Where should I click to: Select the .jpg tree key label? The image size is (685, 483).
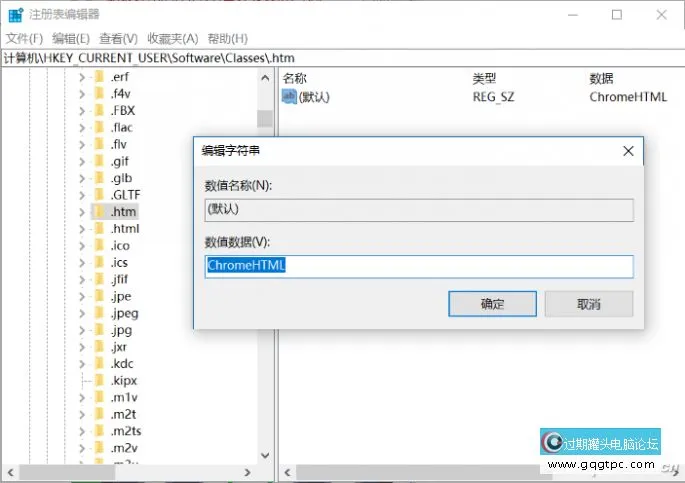coord(121,331)
